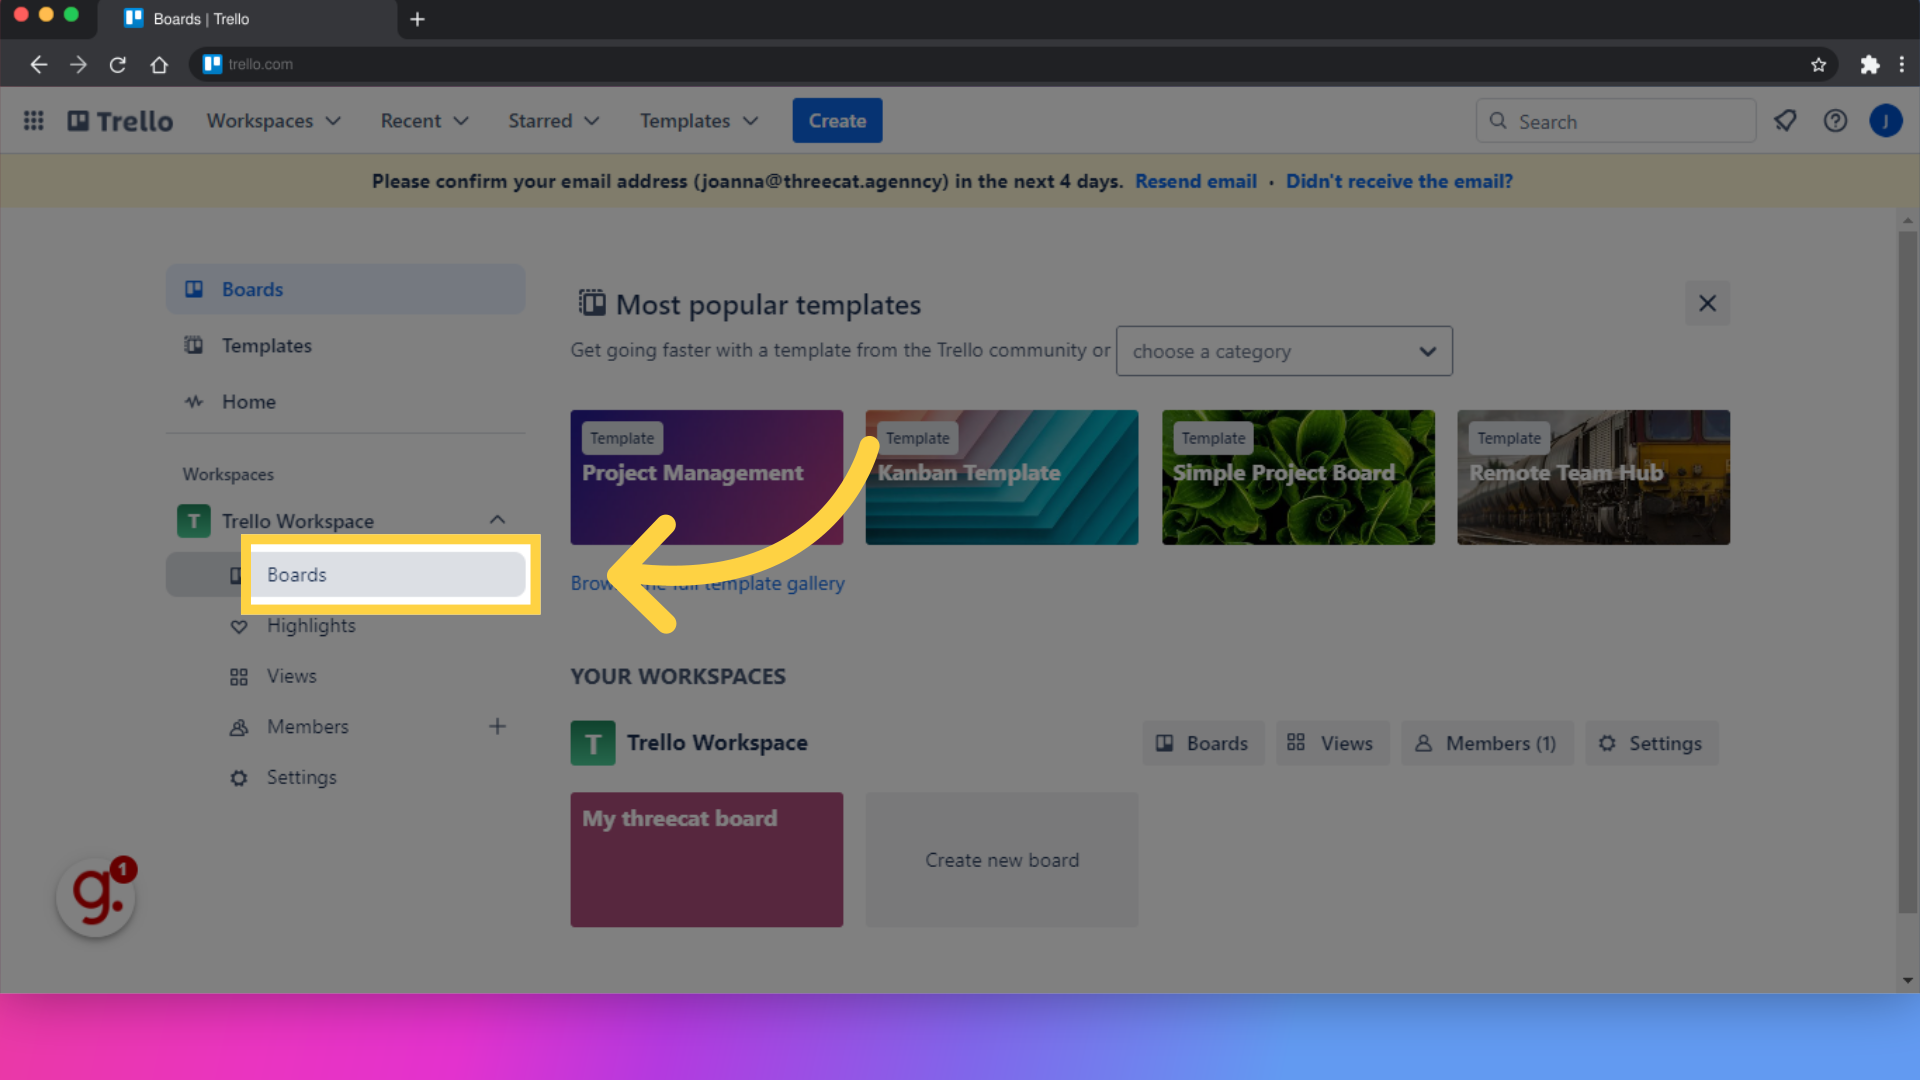Collapse the Trello Workspace sidebar section

(497, 520)
